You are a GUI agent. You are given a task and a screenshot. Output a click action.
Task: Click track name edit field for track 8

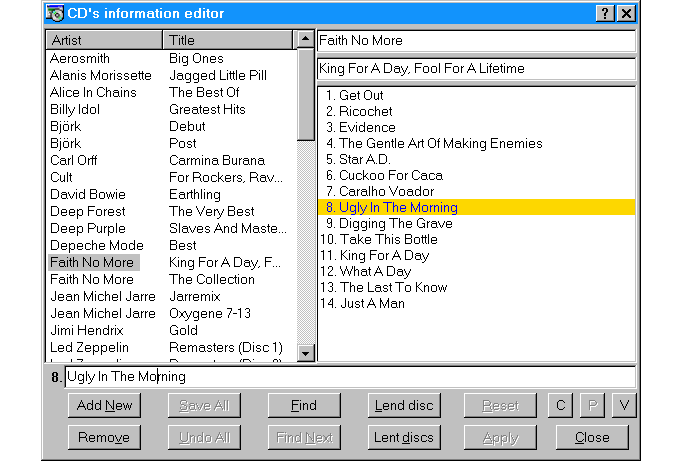(350, 377)
